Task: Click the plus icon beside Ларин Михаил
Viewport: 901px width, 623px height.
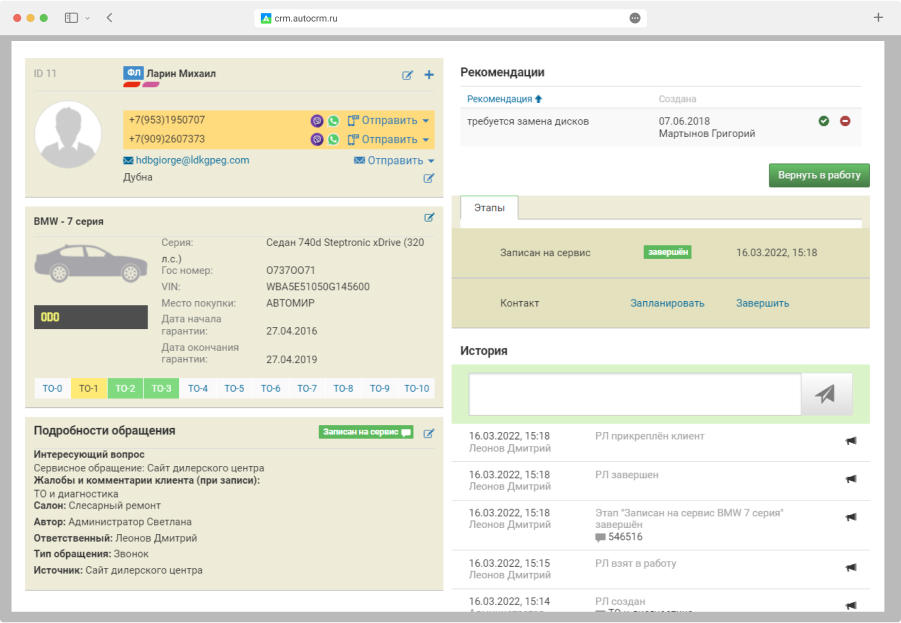Action: (x=429, y=75)
